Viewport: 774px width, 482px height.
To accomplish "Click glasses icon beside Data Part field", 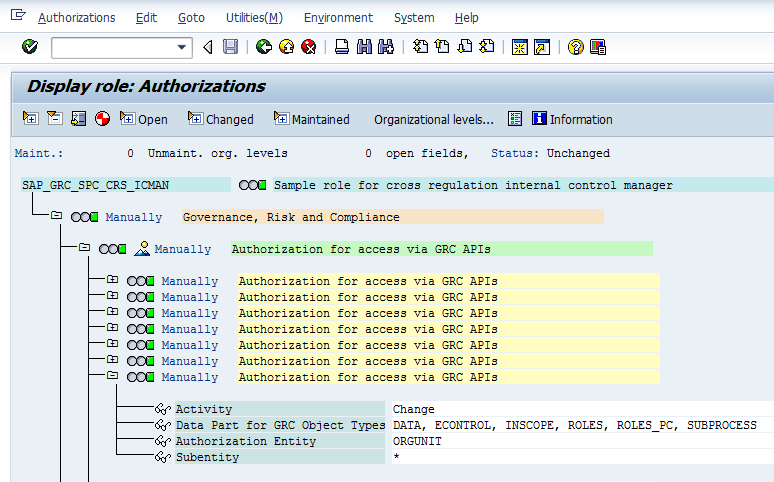I will click(163, 425).
